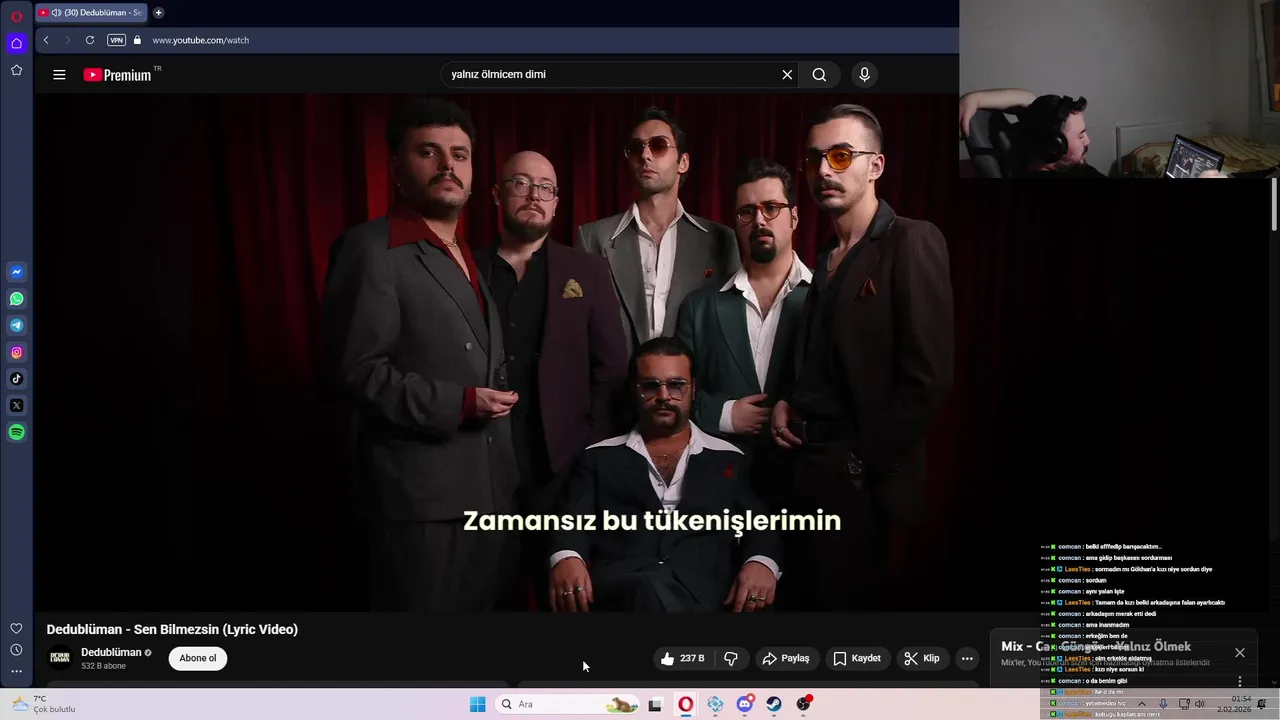The image size is (1280, 720).
Task: Like the video (237 B)
Action: tap(682, 658)
